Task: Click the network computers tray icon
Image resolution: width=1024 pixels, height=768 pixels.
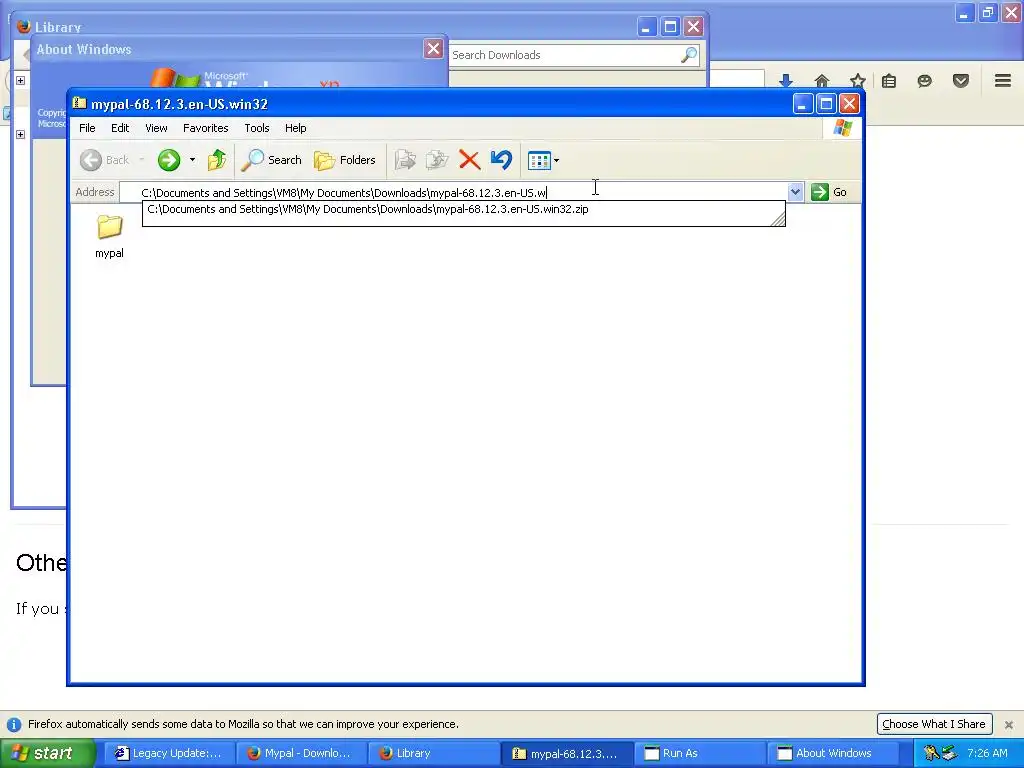Action: tap(949, 753)
